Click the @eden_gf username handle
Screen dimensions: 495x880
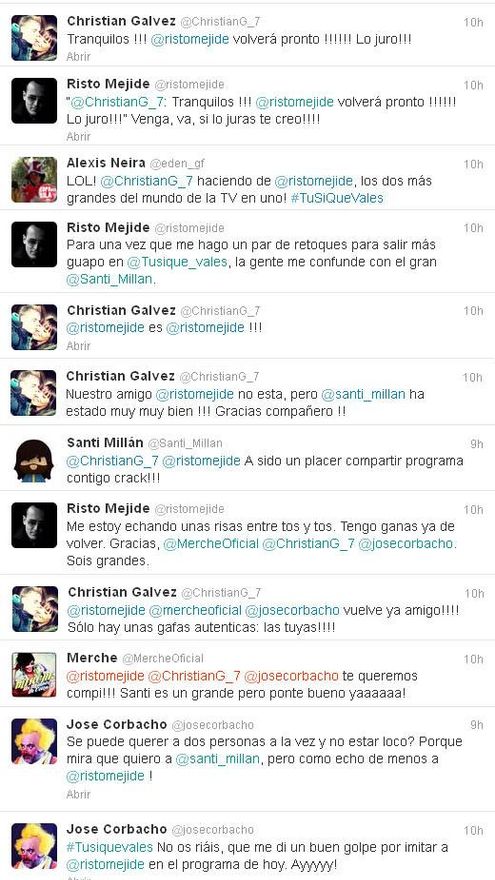[177, 164]
